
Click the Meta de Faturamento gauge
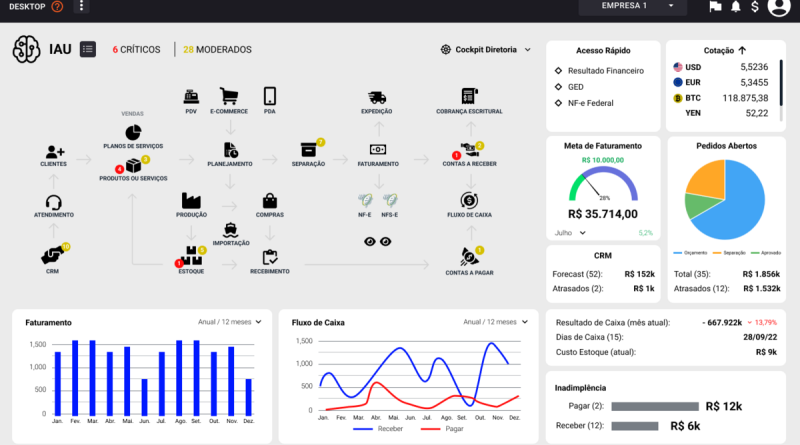pos(603,184)
